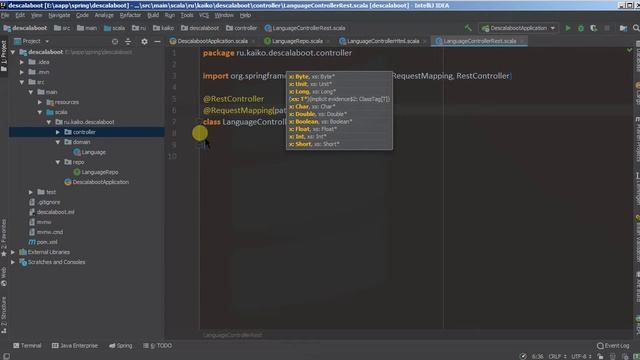Open the File menu
Viewport: 640px width, 360px height.
point(5,15)
